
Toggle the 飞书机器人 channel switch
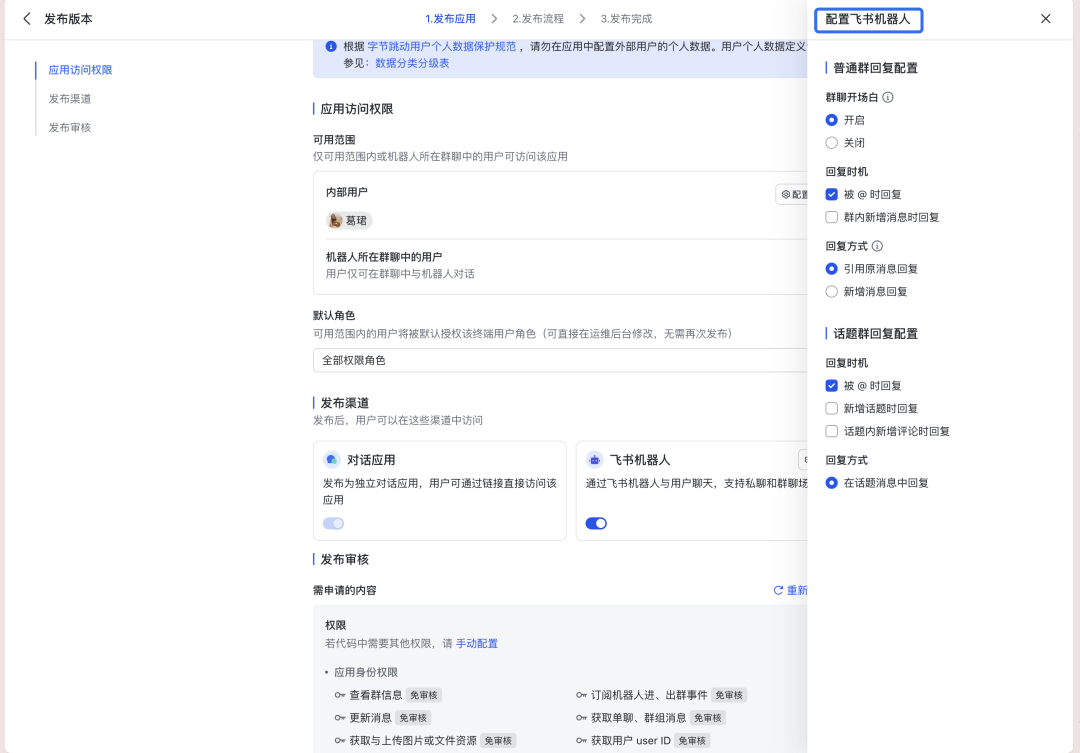[596, 524]
